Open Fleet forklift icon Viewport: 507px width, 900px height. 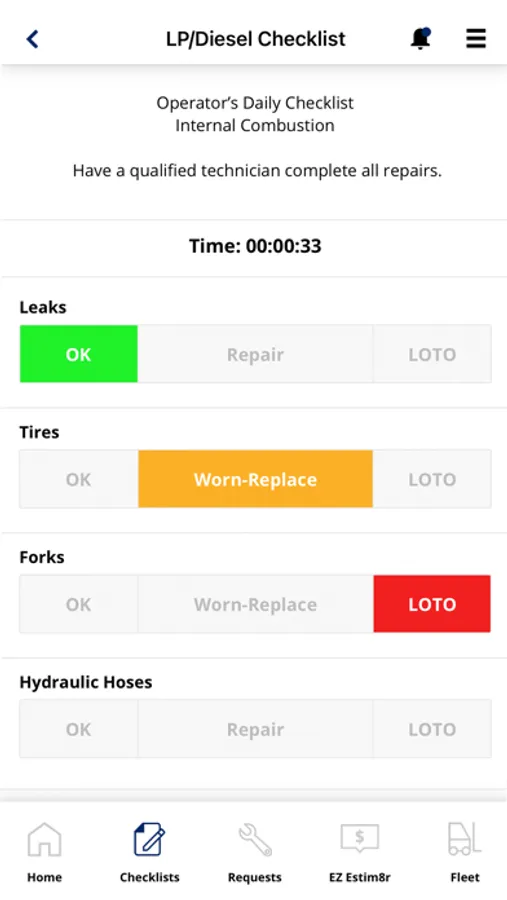(x=465, y=840)
